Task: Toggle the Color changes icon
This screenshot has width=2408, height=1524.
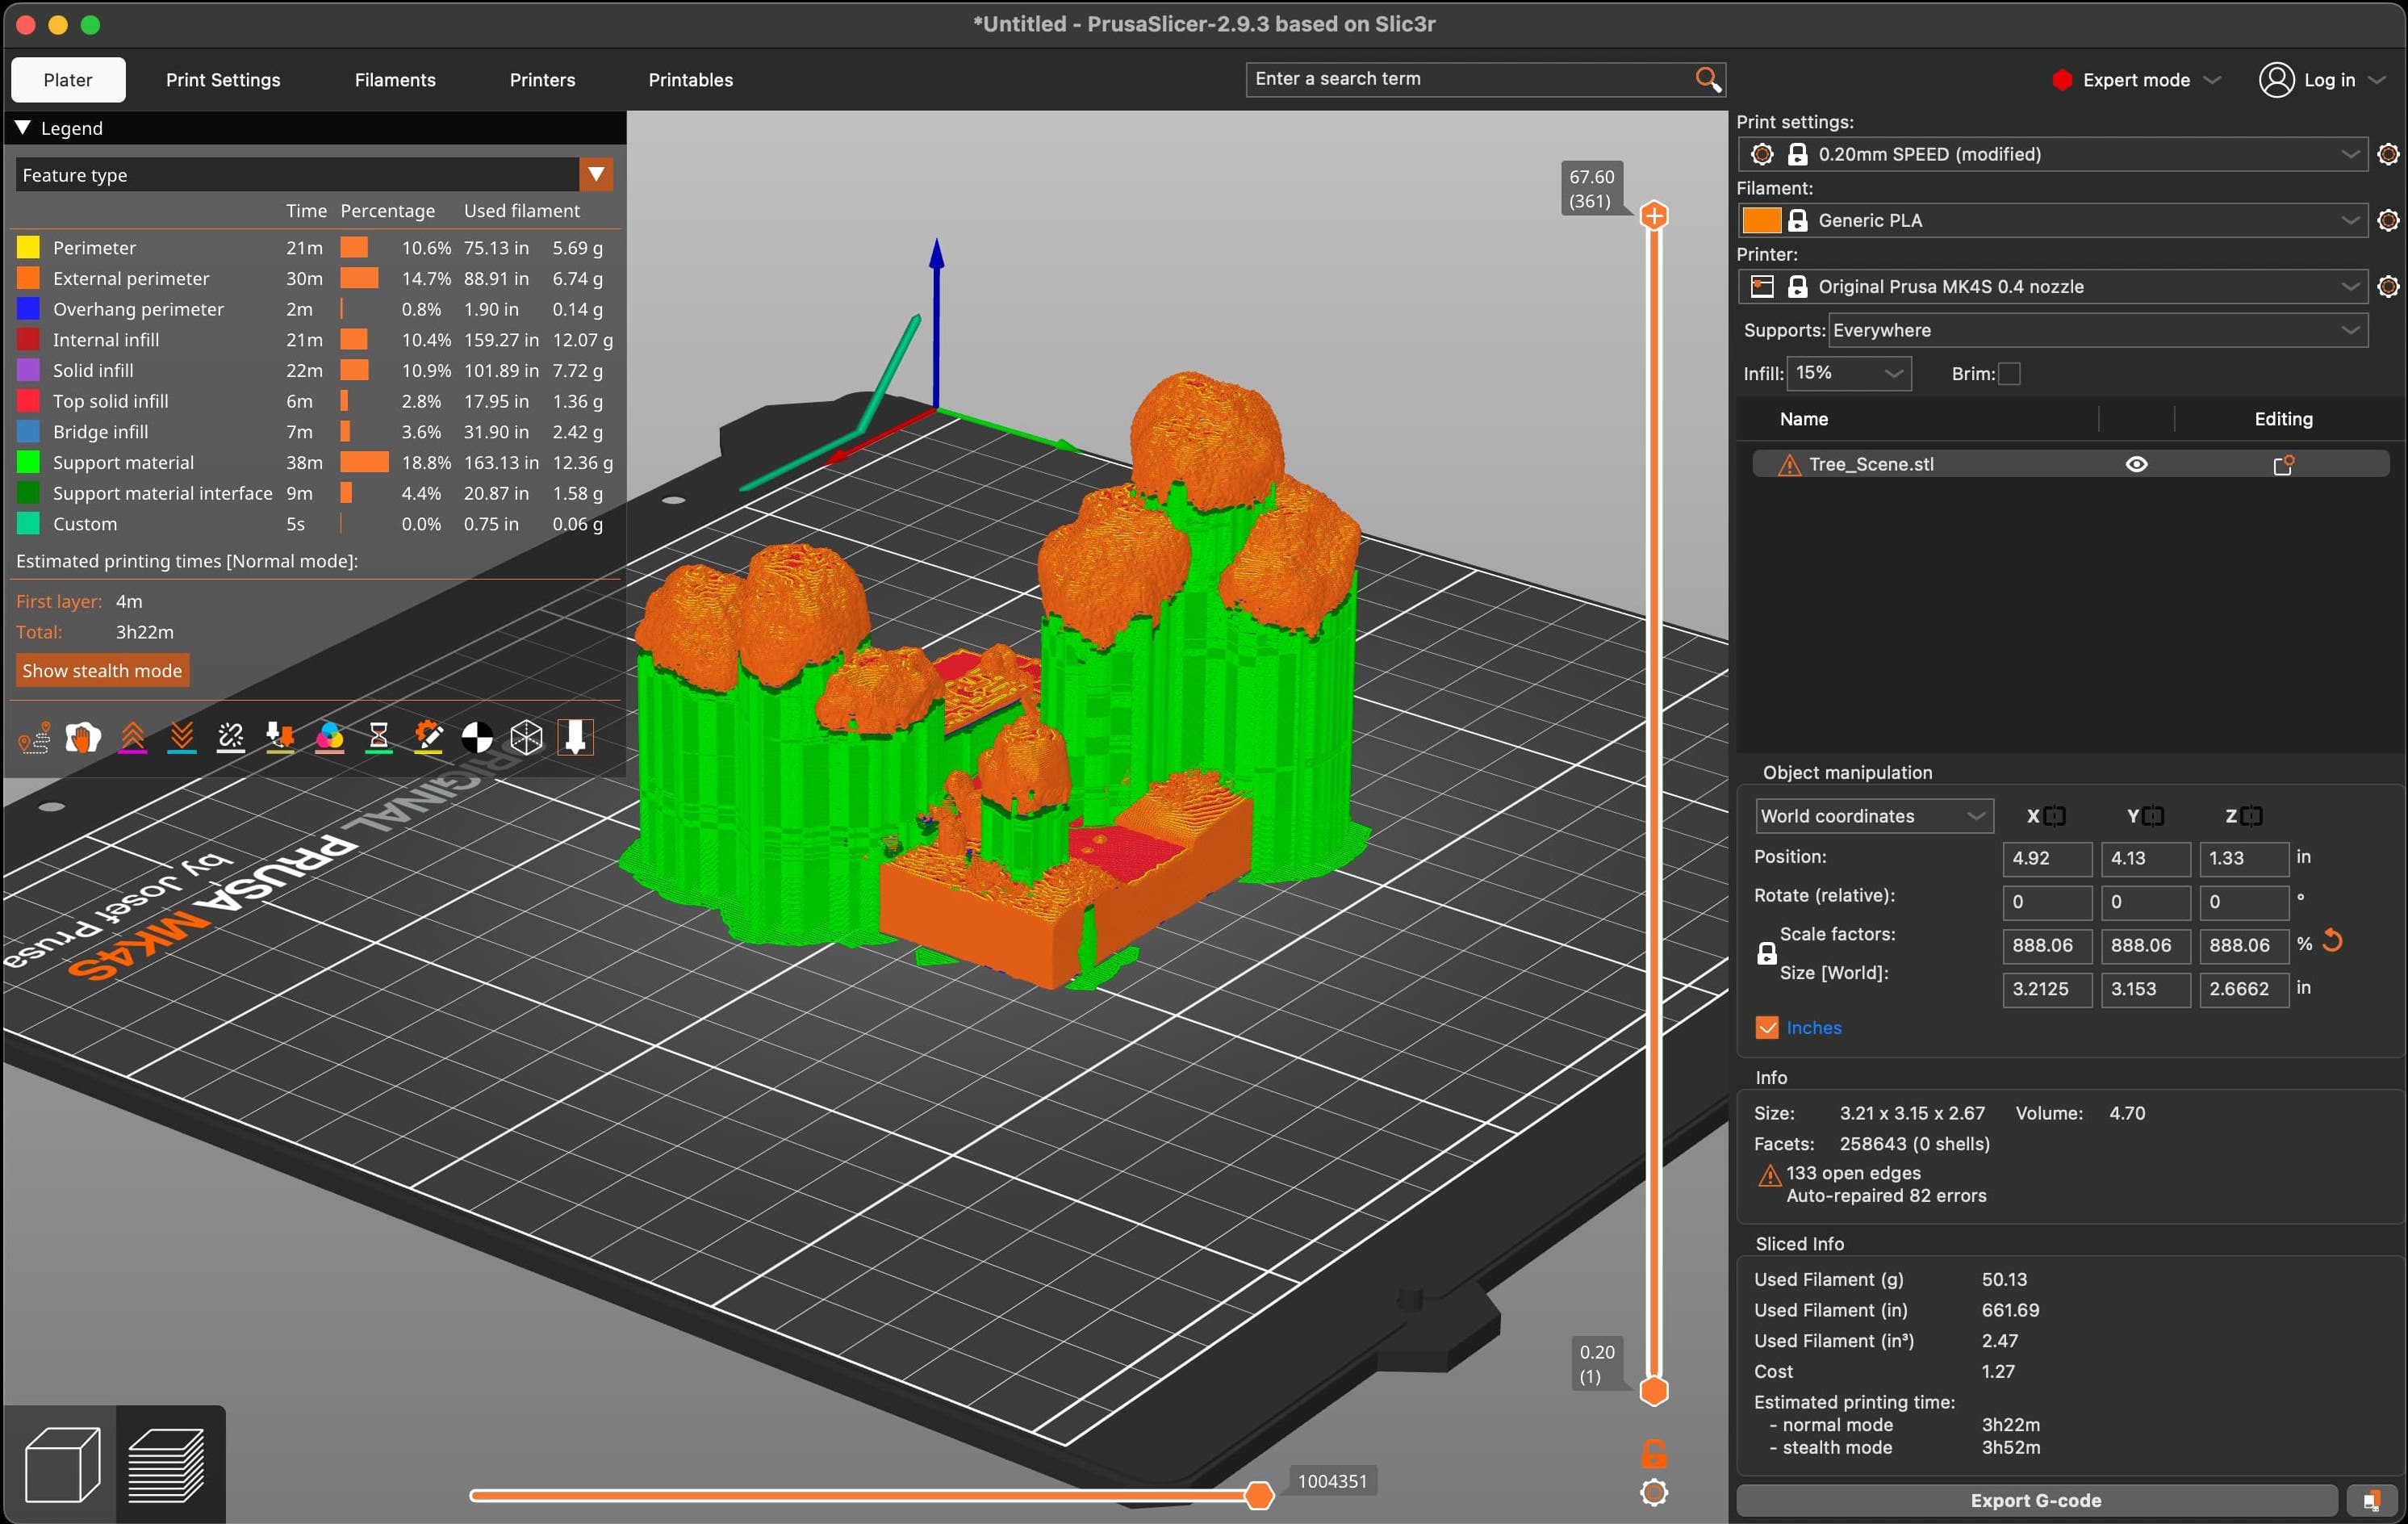Action: point(329,738)
